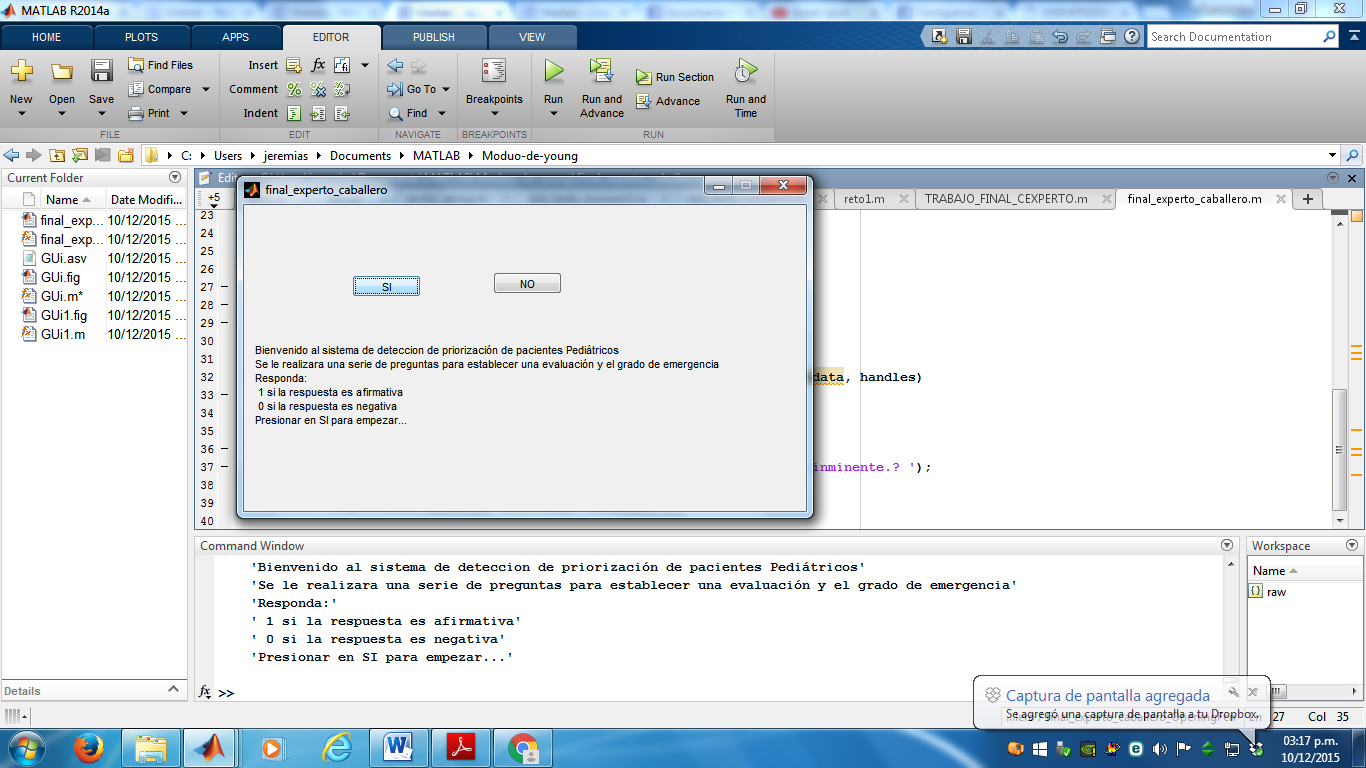Open Microsoft Word from the taskbar
Viewport: 1366px width, 768px height.
pyautogui.click(x=399, y=748)
